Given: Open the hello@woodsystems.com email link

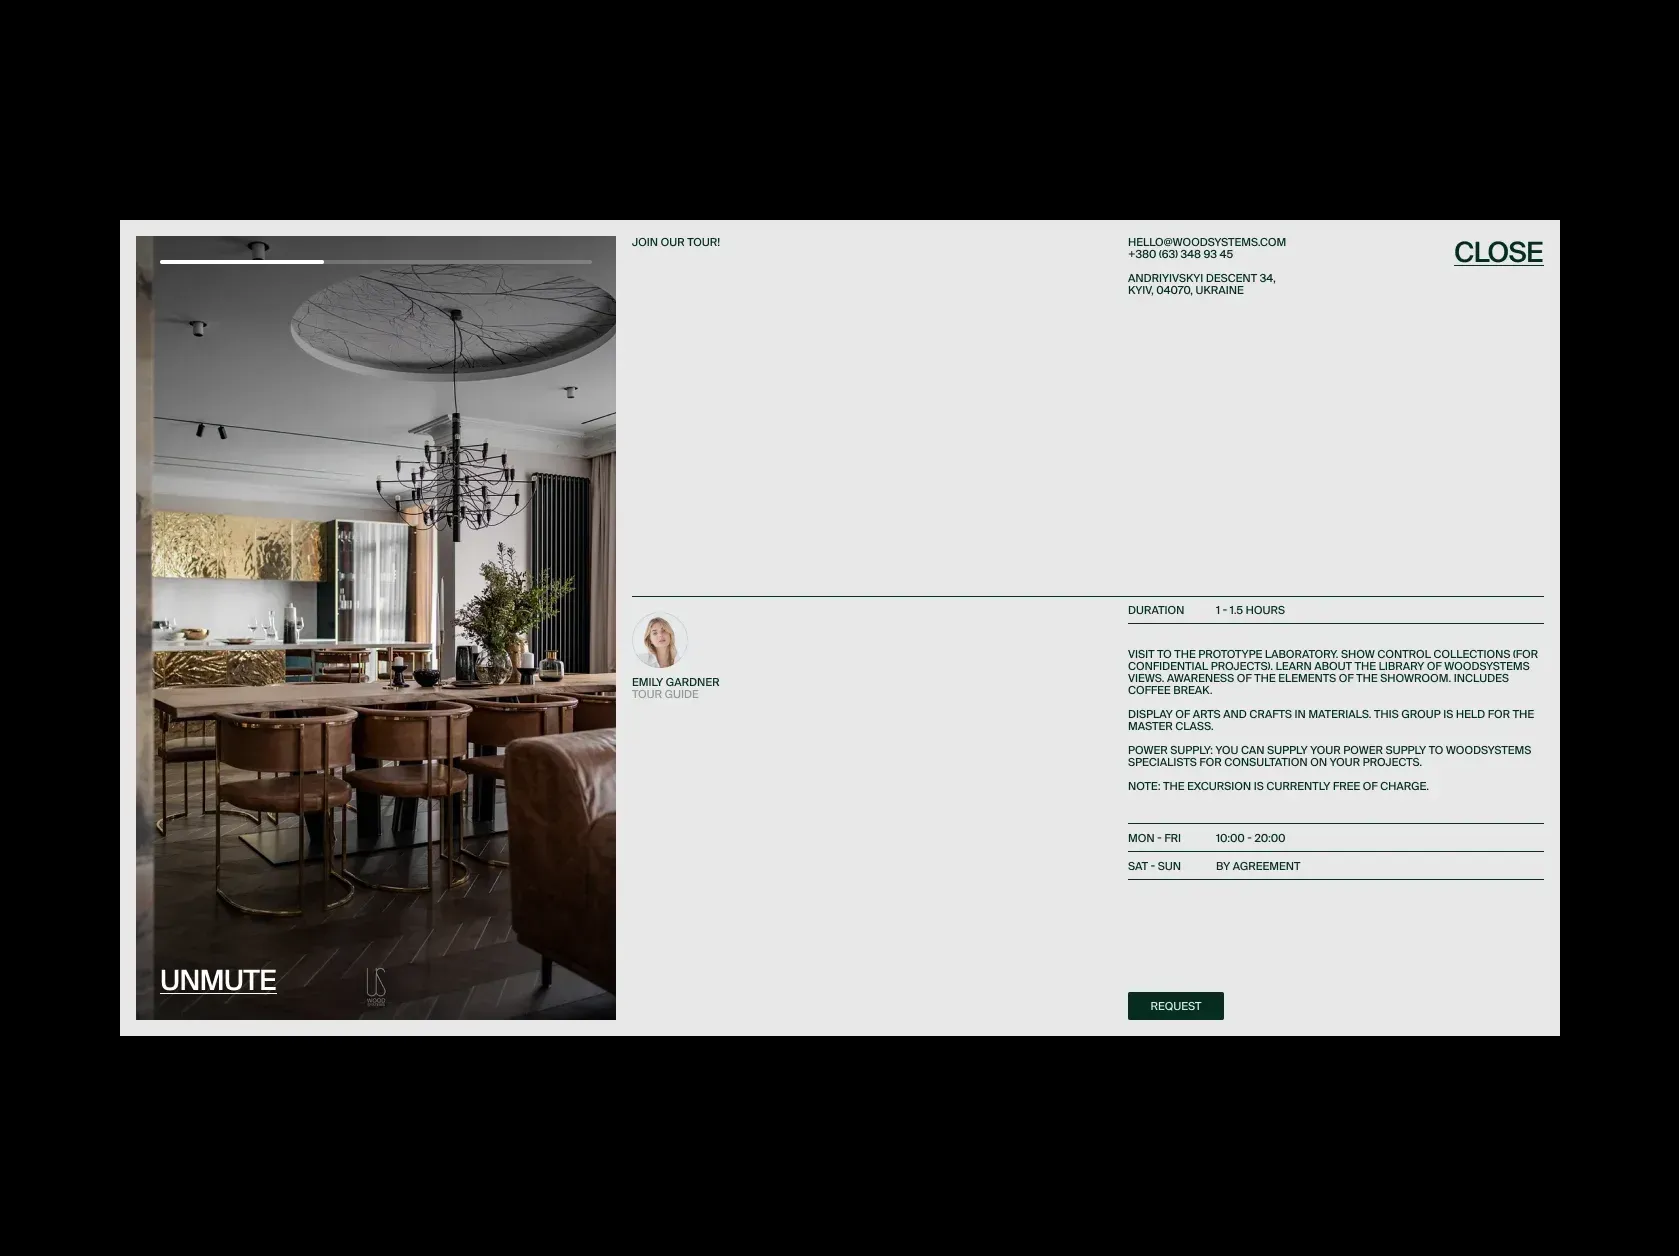Looking at the screenshot, I should point(1206,242).
